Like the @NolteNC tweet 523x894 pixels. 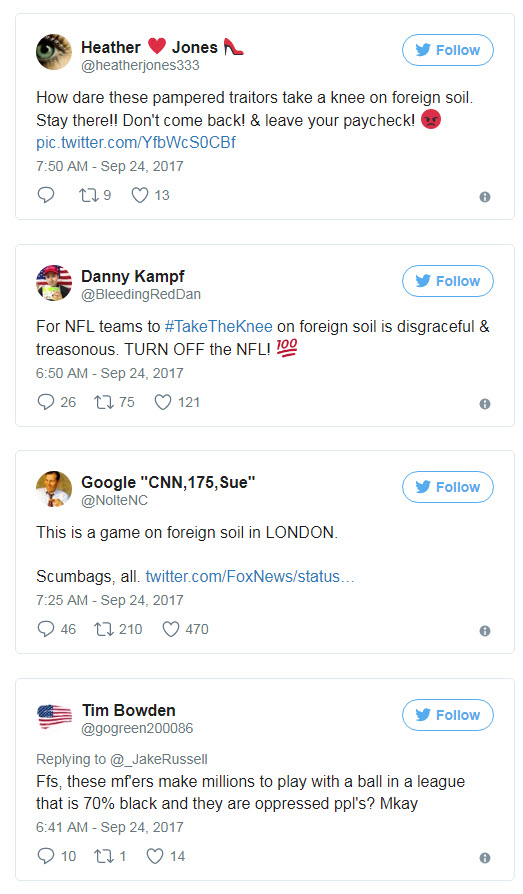171,629
